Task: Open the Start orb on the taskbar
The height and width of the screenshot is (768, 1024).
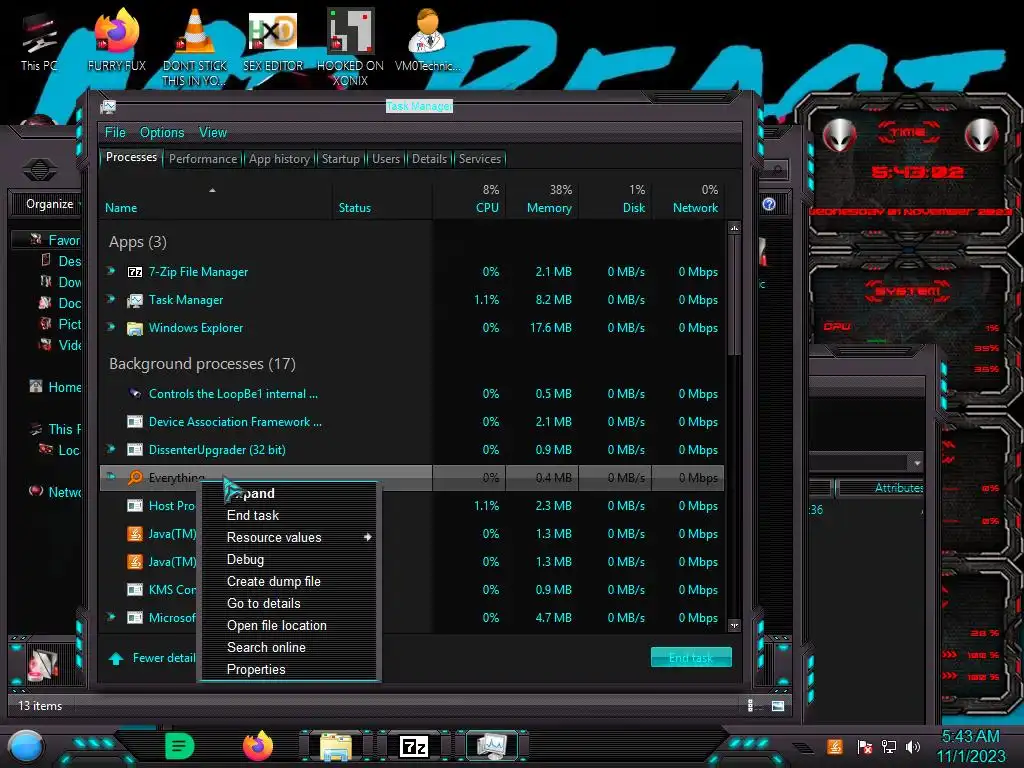Action: [x=27, y=746]
